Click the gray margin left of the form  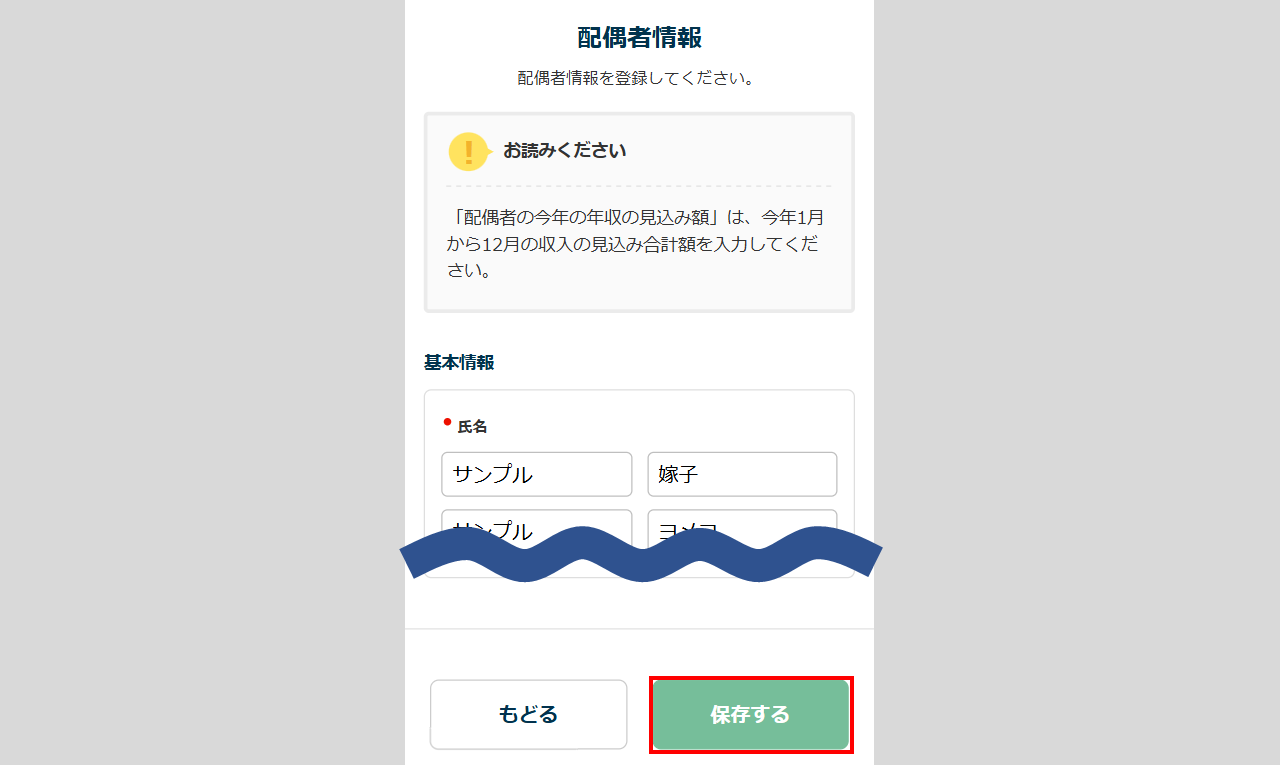tap(200, 380)
